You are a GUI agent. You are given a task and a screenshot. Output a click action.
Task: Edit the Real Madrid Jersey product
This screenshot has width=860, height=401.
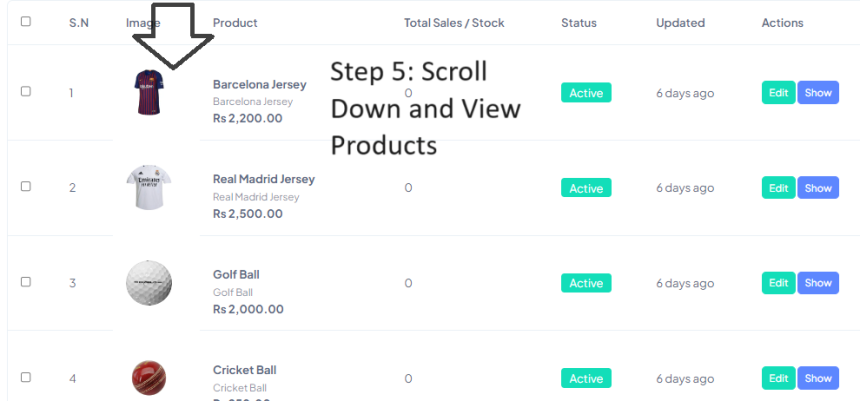[x=778, y=188]
